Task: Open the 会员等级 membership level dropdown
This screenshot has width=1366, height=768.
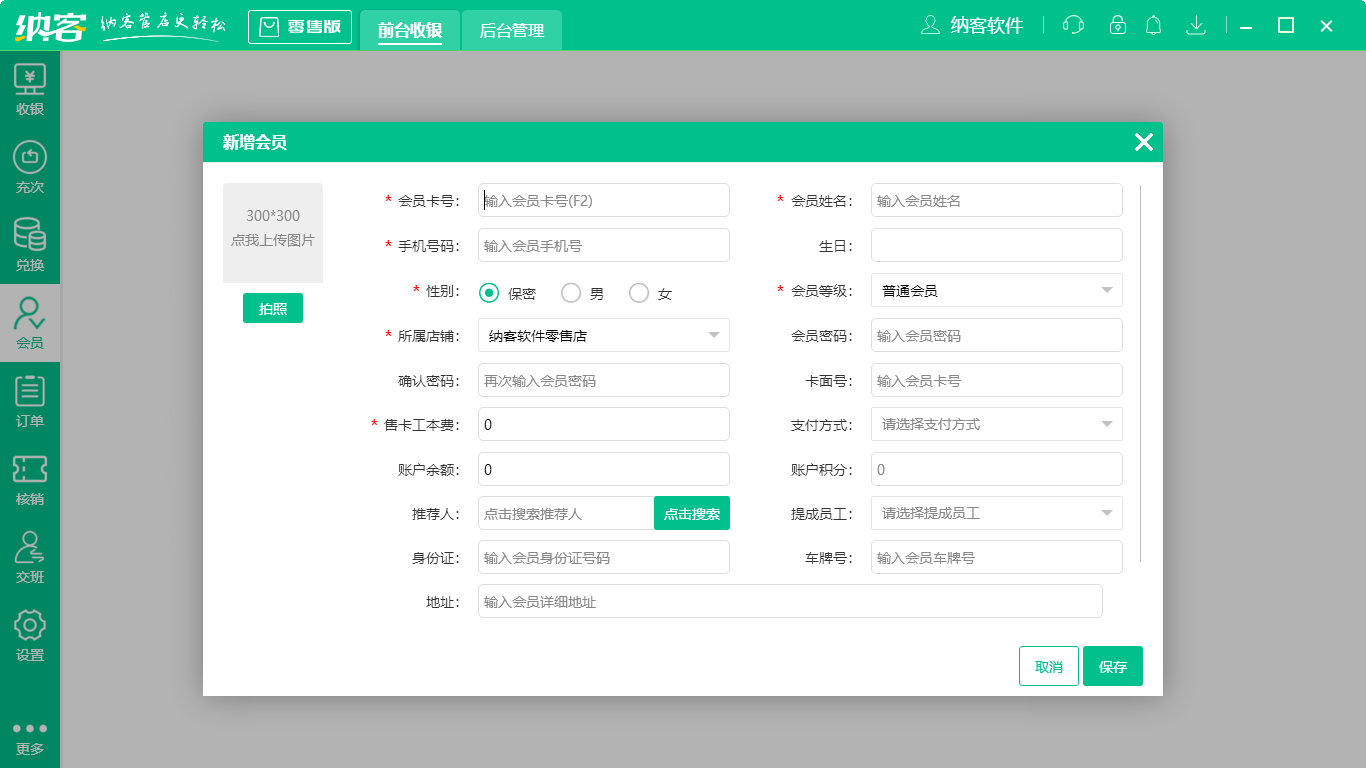Action: click(x=996, y=290)
